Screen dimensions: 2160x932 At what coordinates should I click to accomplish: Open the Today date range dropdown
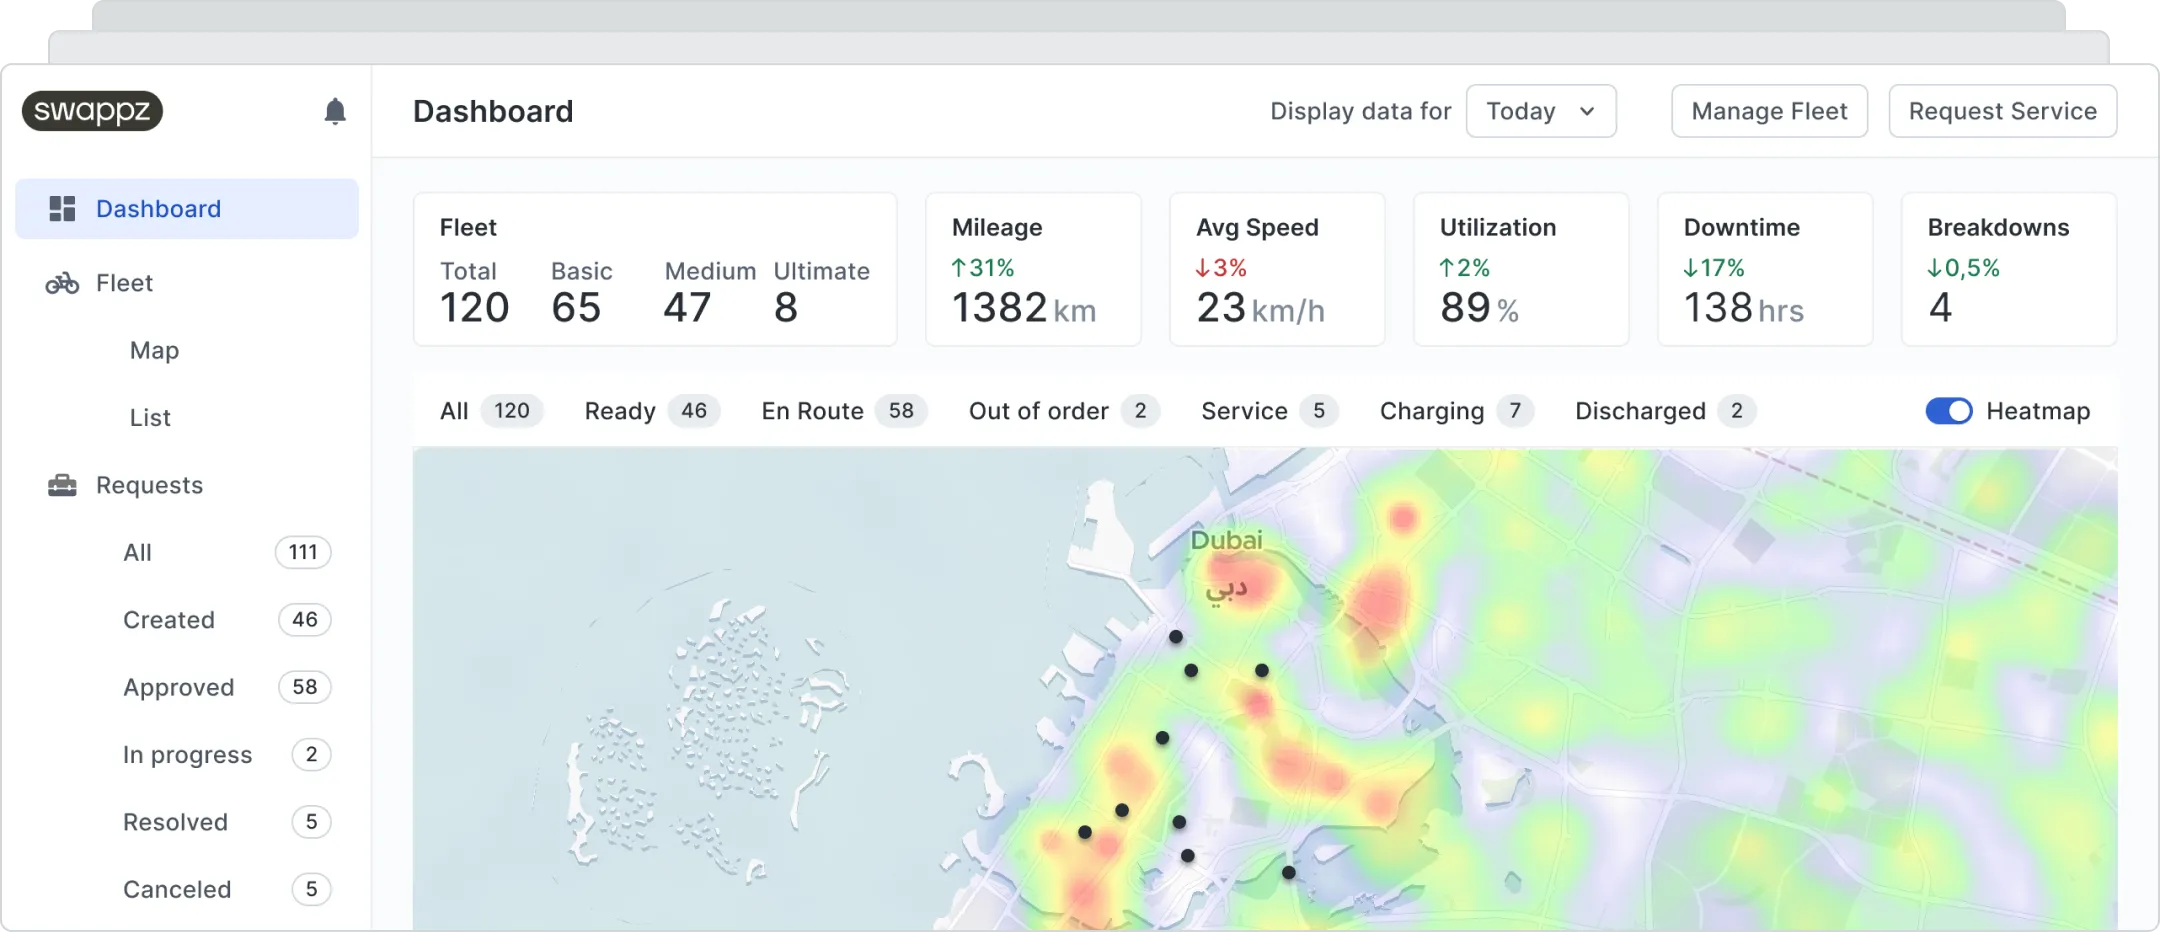click(x=1540, y=111)
